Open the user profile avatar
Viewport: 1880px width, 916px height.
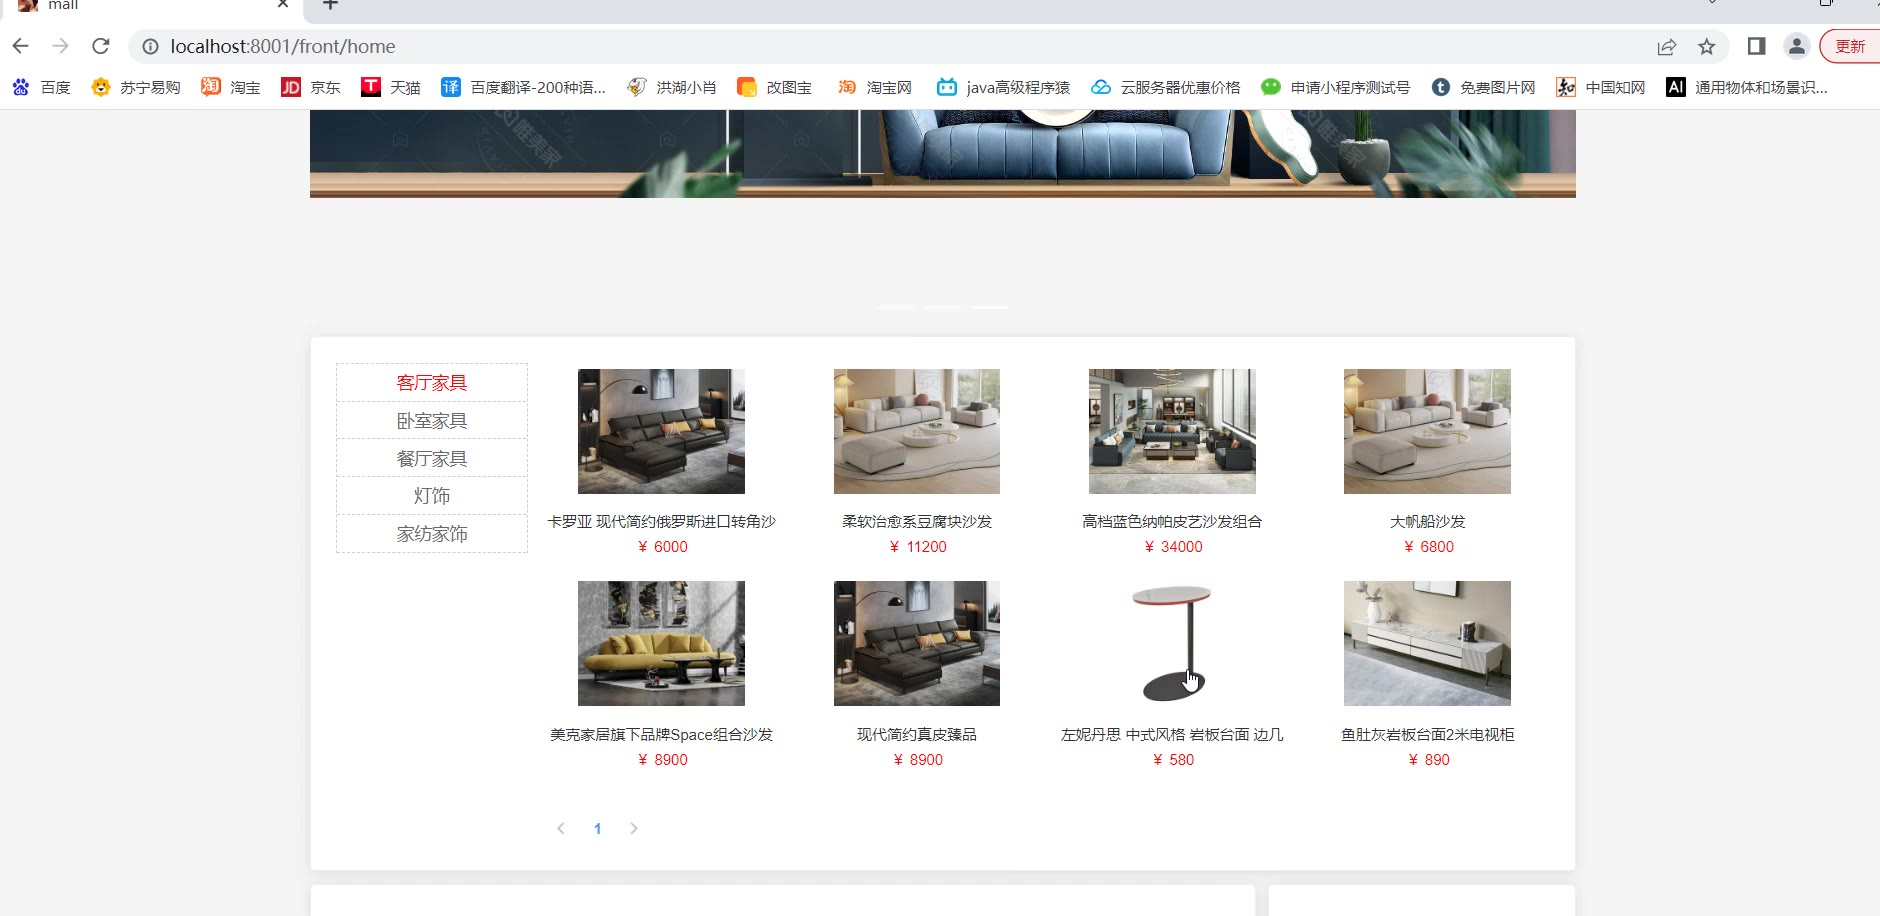pyautogui.click(x=1797, y=46)
